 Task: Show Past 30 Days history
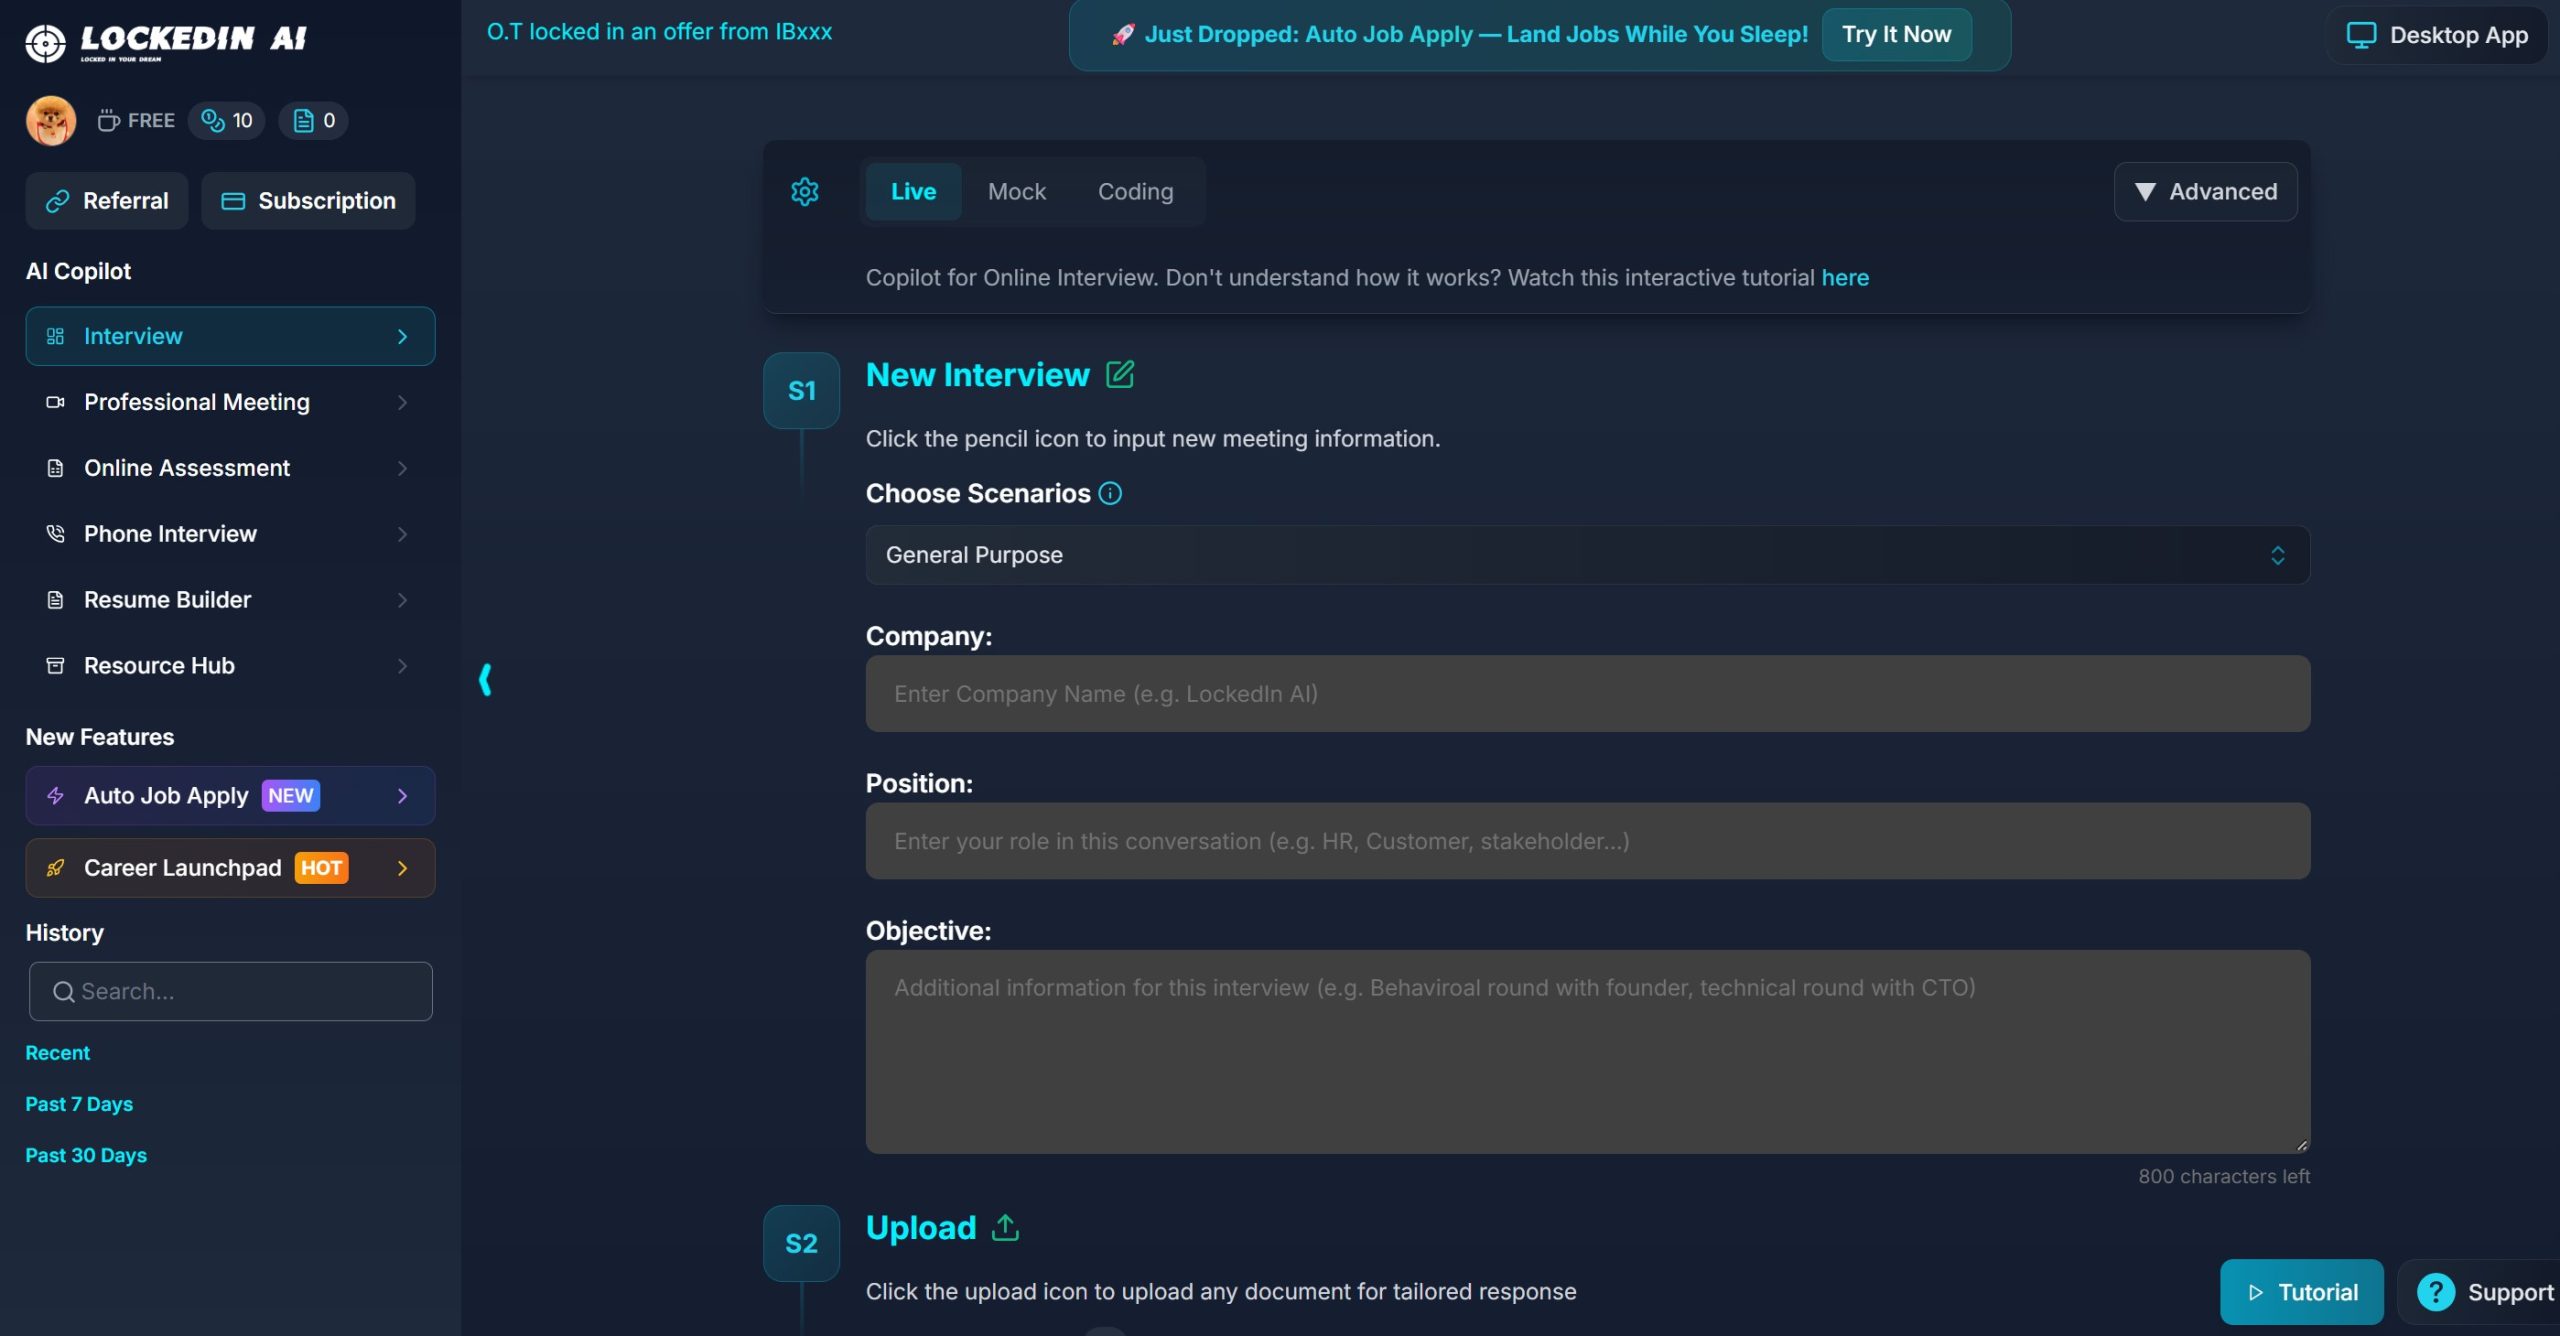point(86,1155)
